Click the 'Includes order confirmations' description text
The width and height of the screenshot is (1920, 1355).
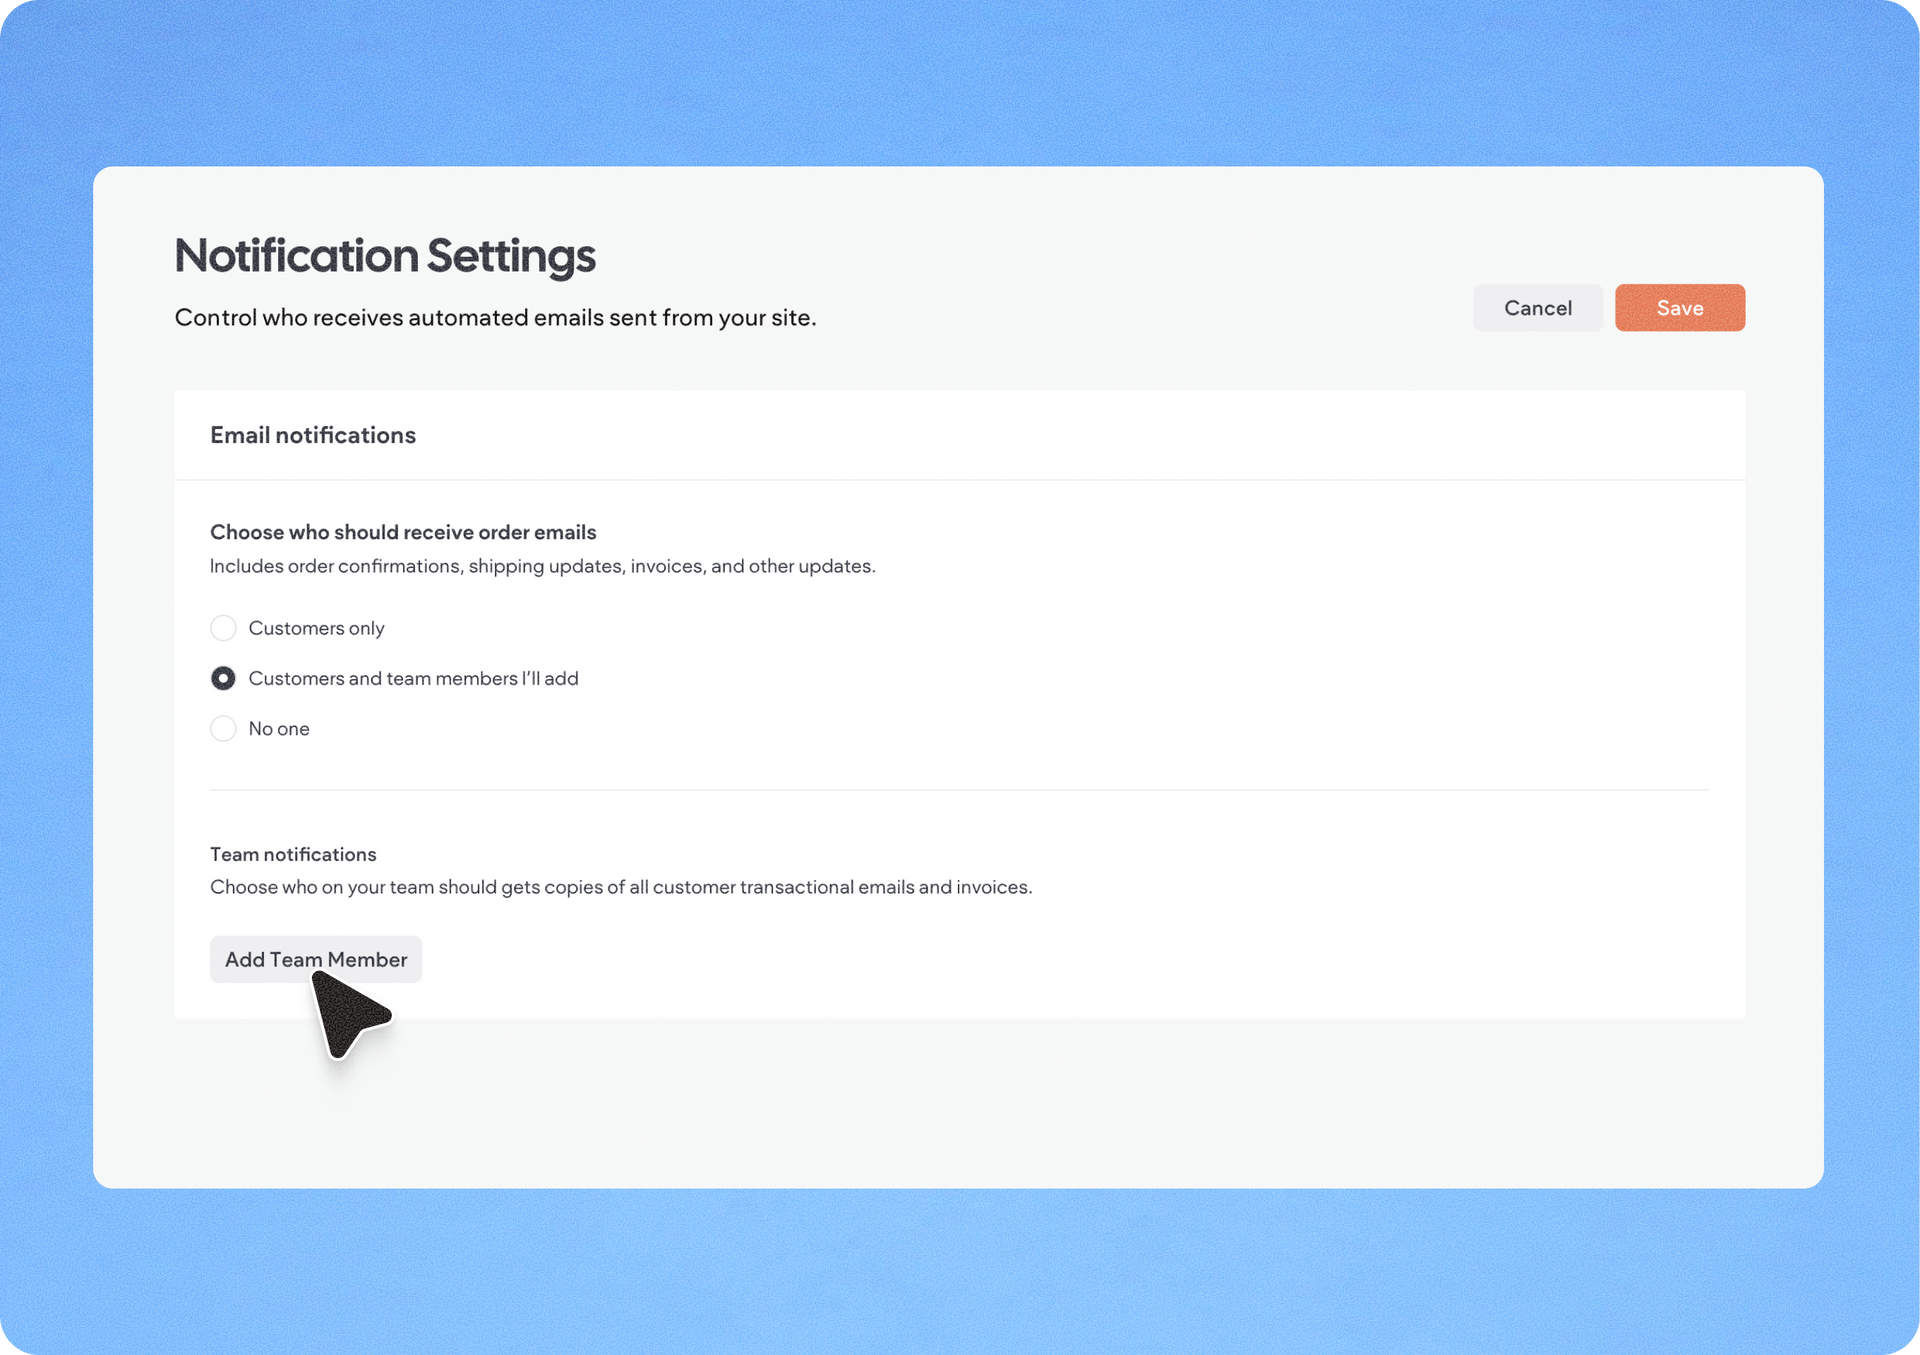[x=542, y=566]
